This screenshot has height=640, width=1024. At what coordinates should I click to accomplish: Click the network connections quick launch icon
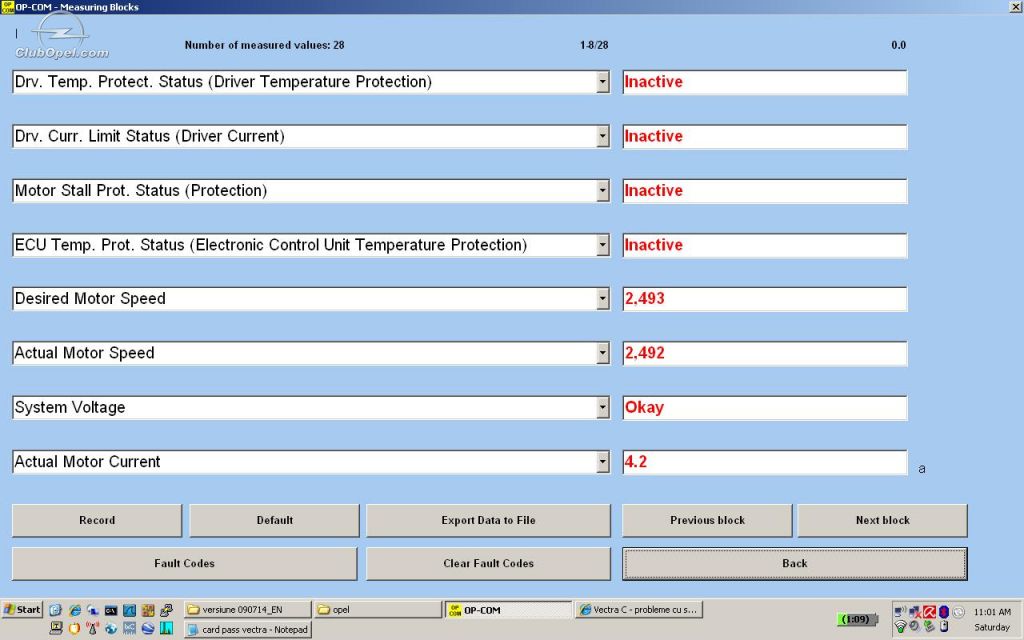(x=93, y=610)
